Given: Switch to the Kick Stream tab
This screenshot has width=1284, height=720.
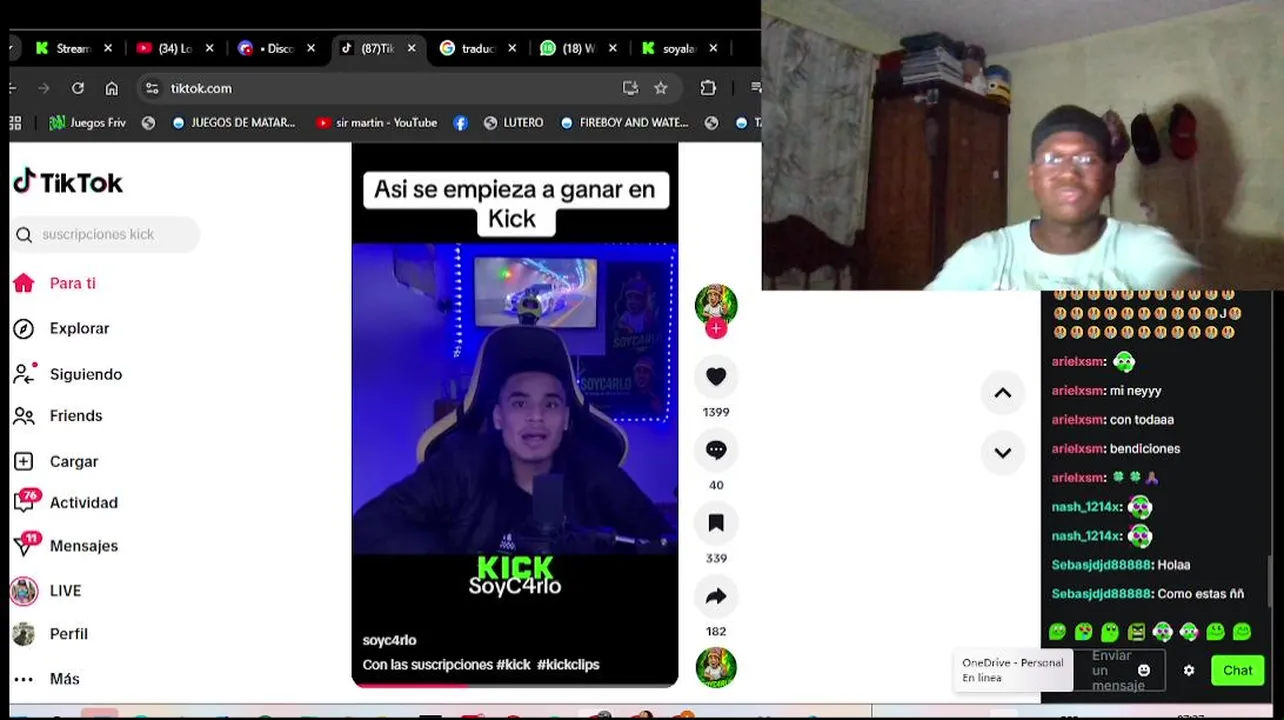Looking at the screenshot, I should click(x=73, y=48).
